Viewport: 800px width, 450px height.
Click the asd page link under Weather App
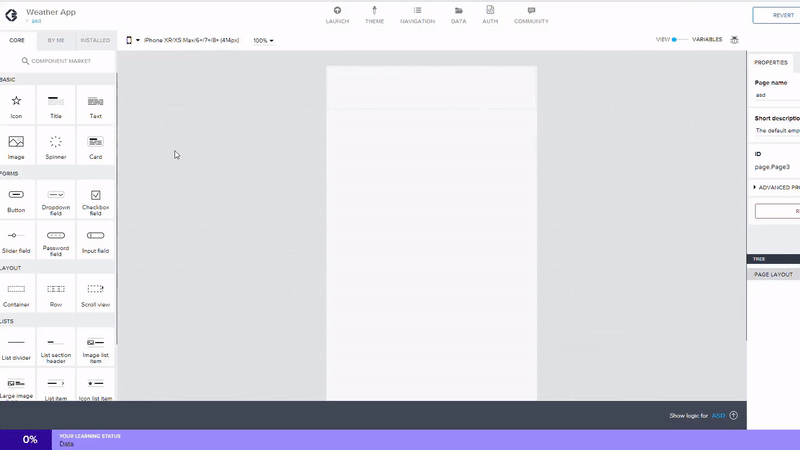pyautogui.click(x=36, y=21)
